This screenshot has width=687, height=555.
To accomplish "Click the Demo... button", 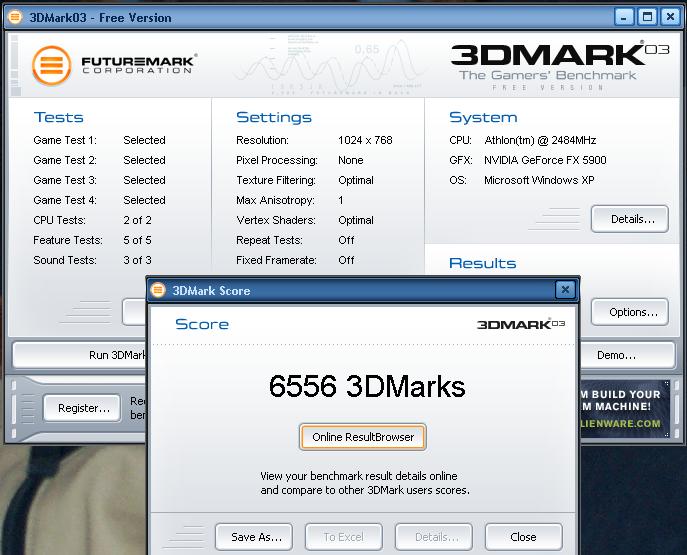I will 627,355.
